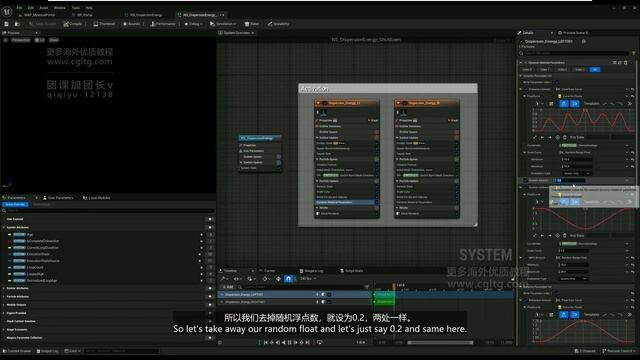Select Dynamic Material Parameters in left emitter
This screenshot has height=360, width=640.
pos(346,202)
